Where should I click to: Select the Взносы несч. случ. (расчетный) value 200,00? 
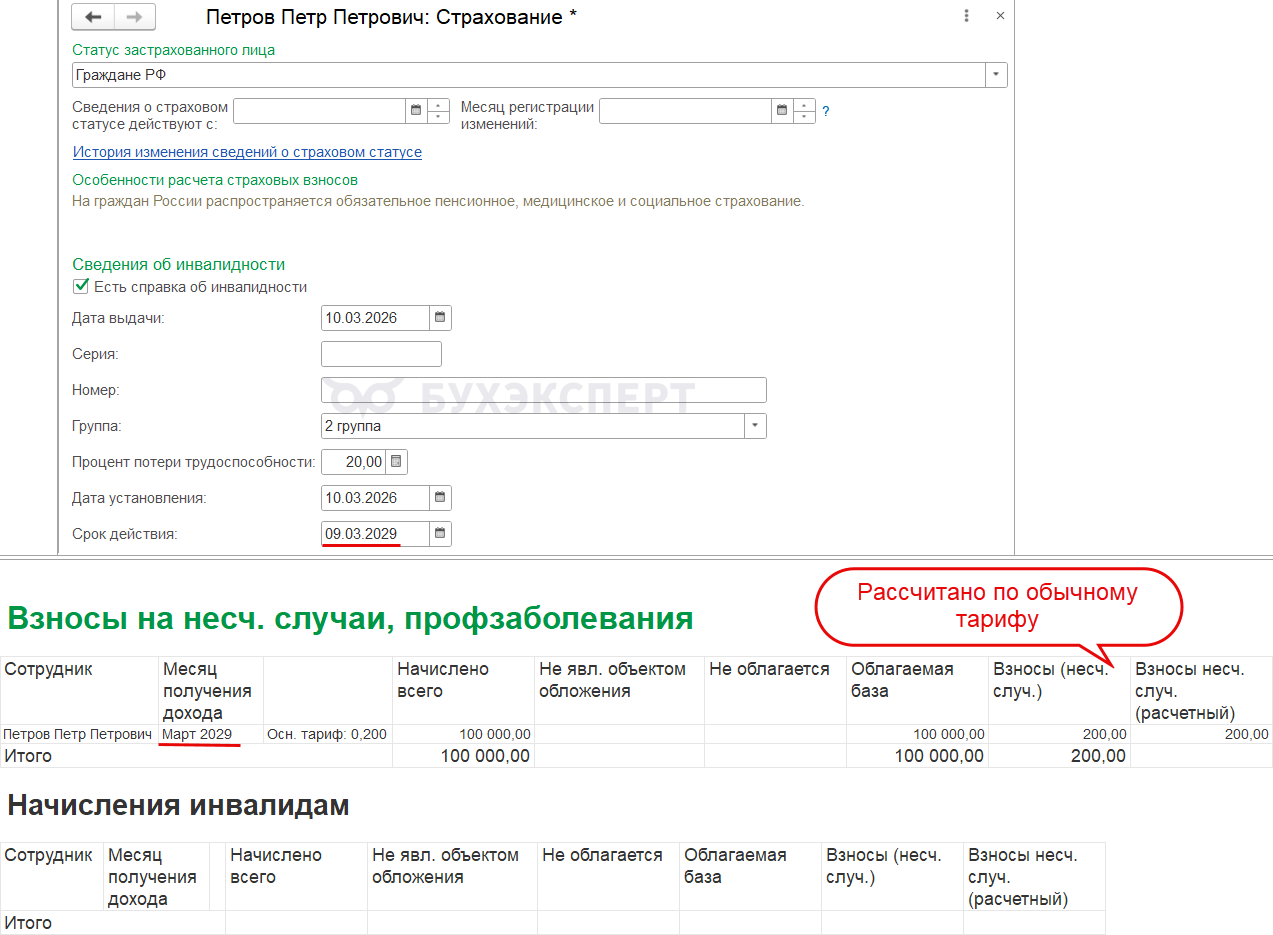tap(1201, 734)
